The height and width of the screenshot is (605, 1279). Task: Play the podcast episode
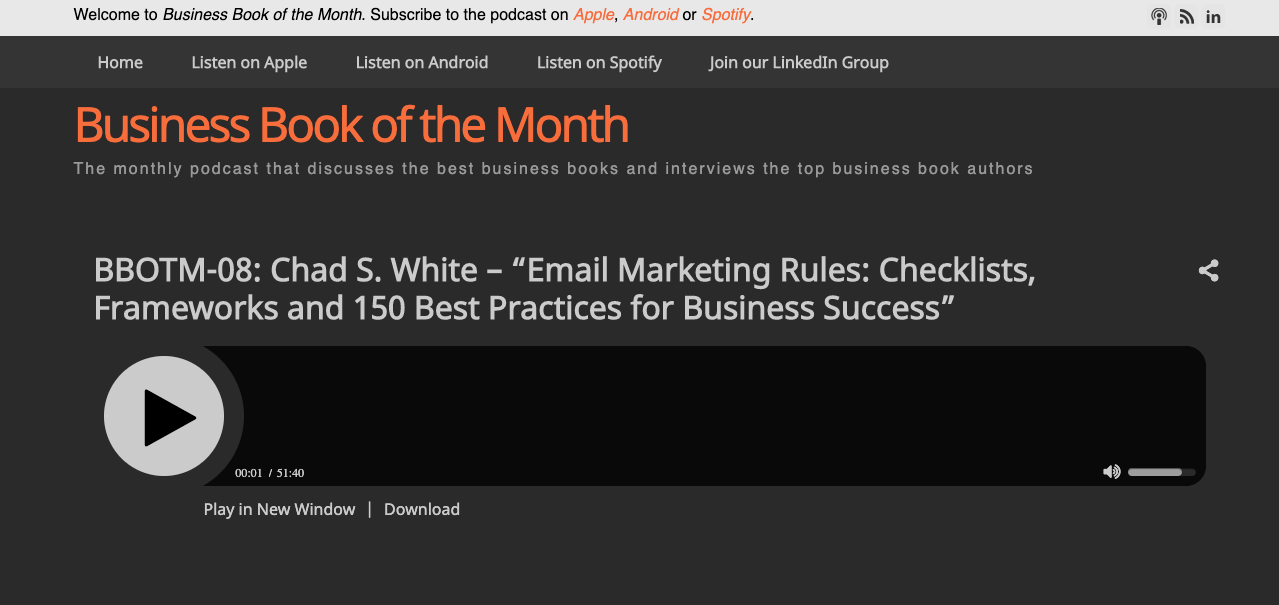point(164,416)
